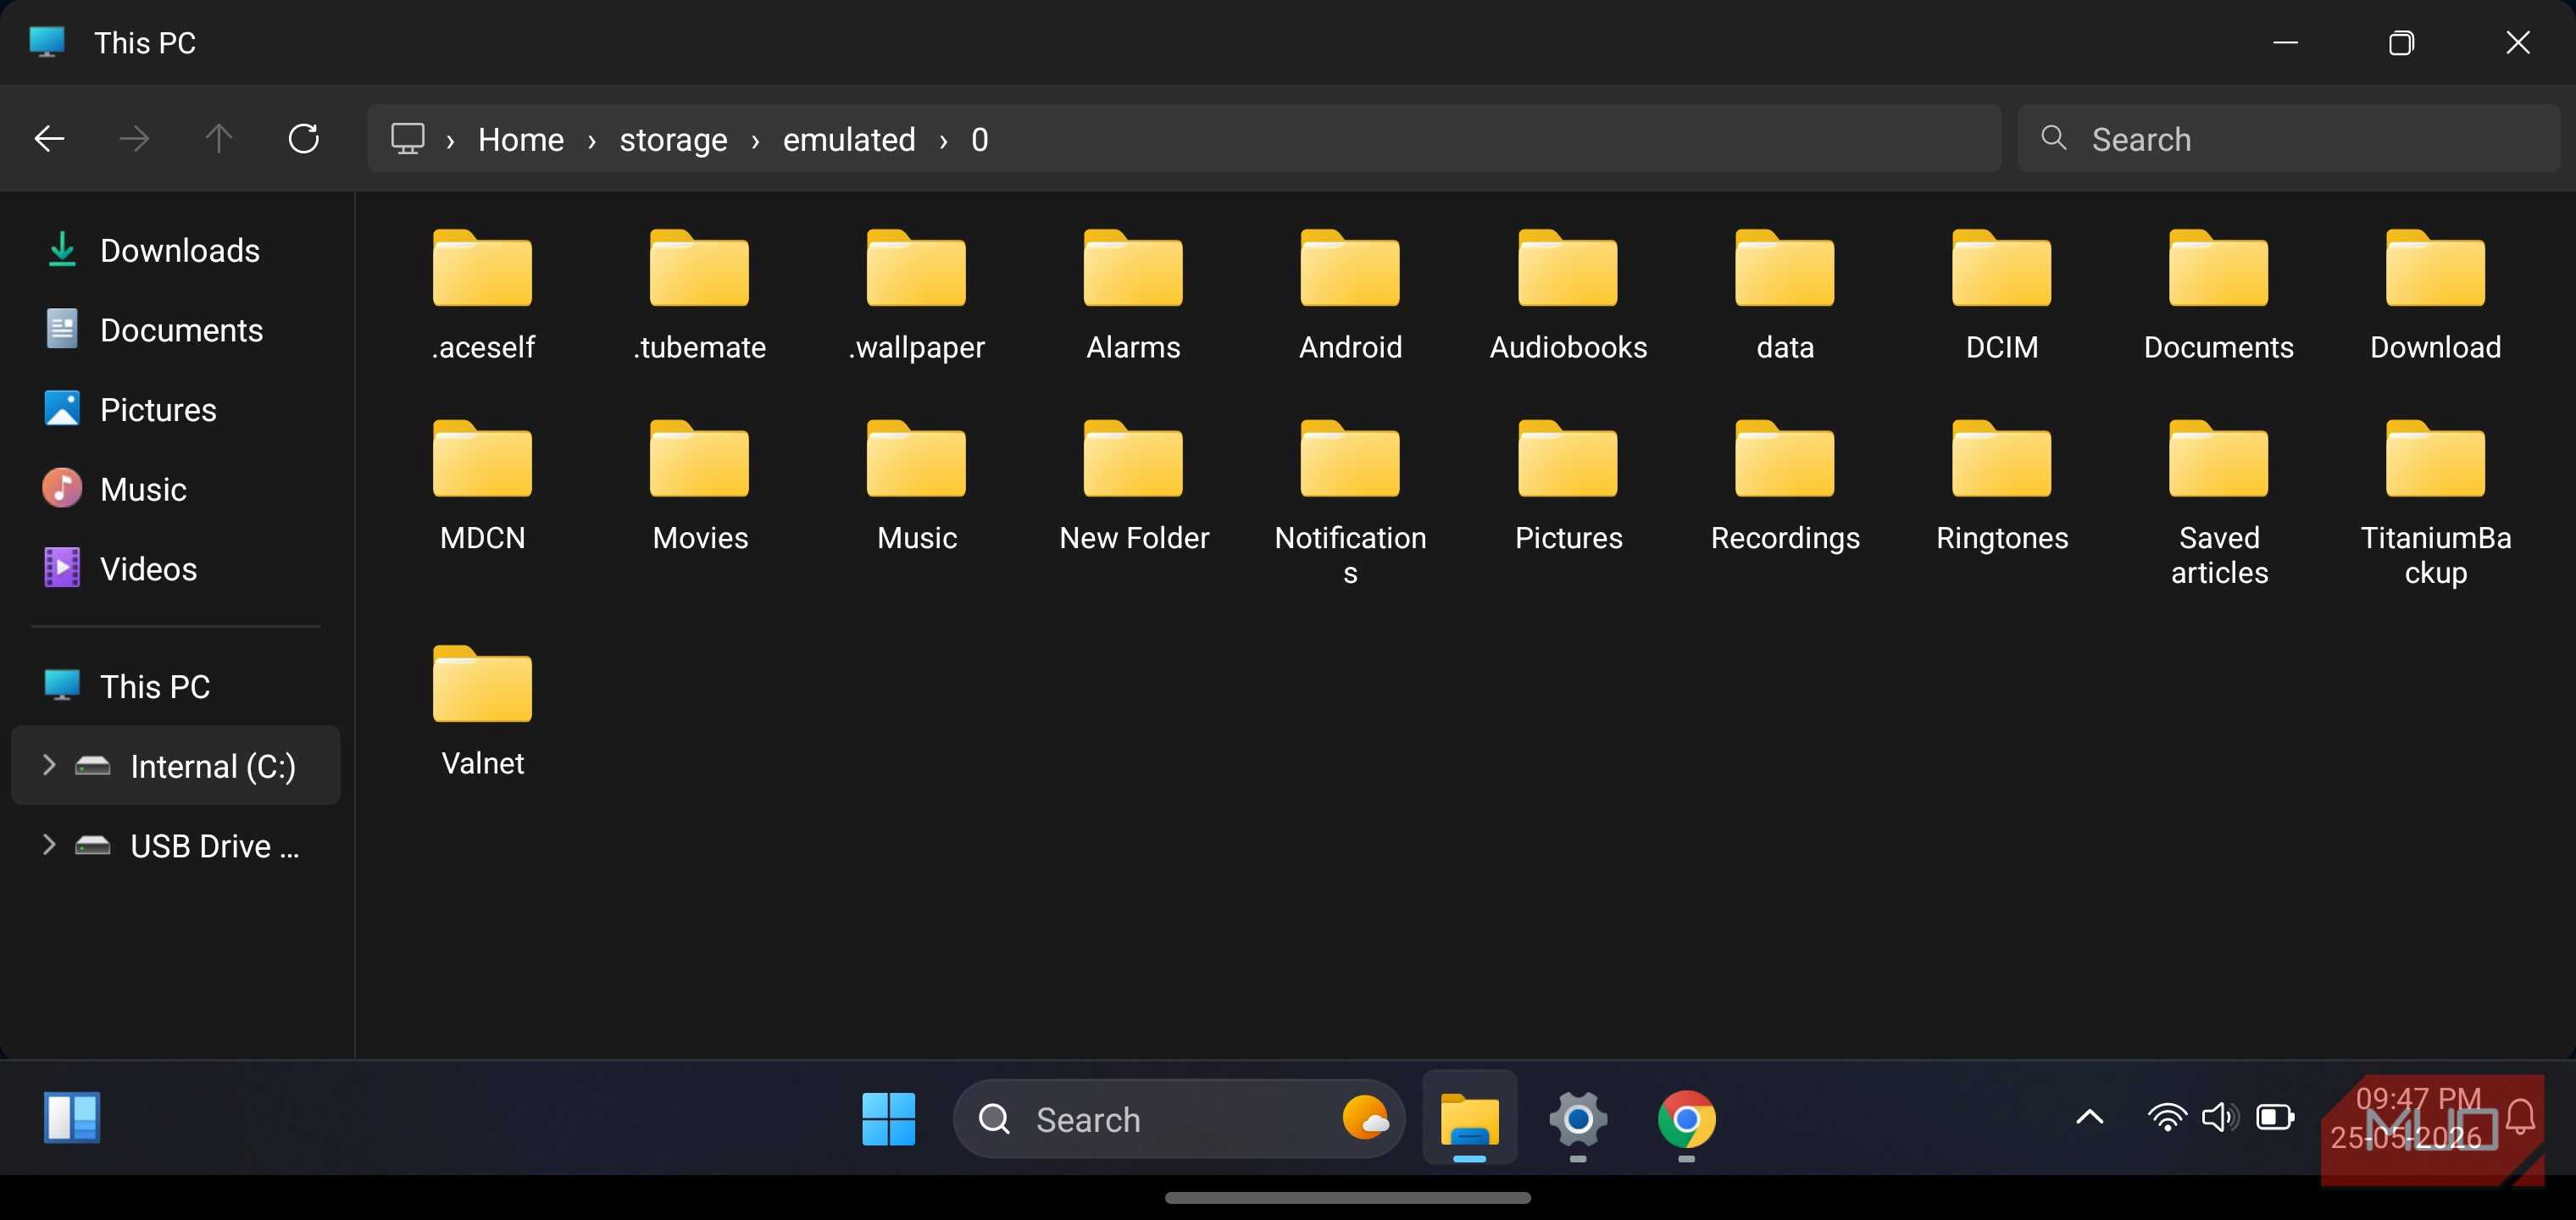Select Videos in the sidebar
Screen dimensions: 2576x1220
coord(176,568)
